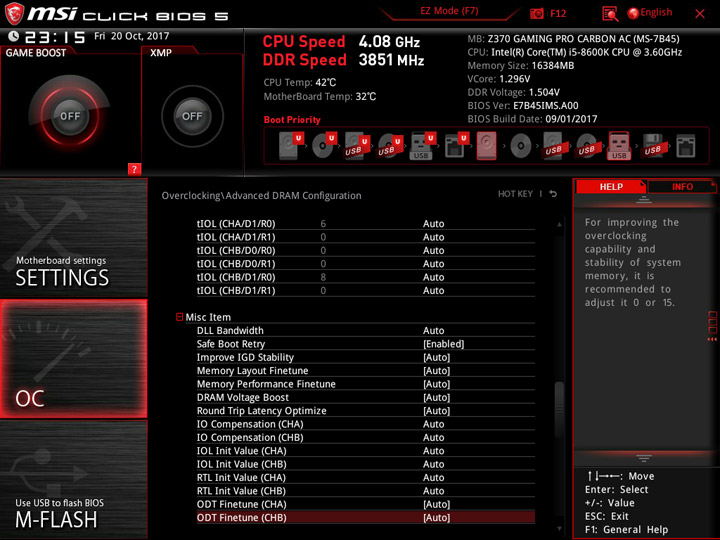Screen dimensions: 720x540
Task: Edit the RTL Init Value (CHA) Auto field
Action: tap(433, 478)
